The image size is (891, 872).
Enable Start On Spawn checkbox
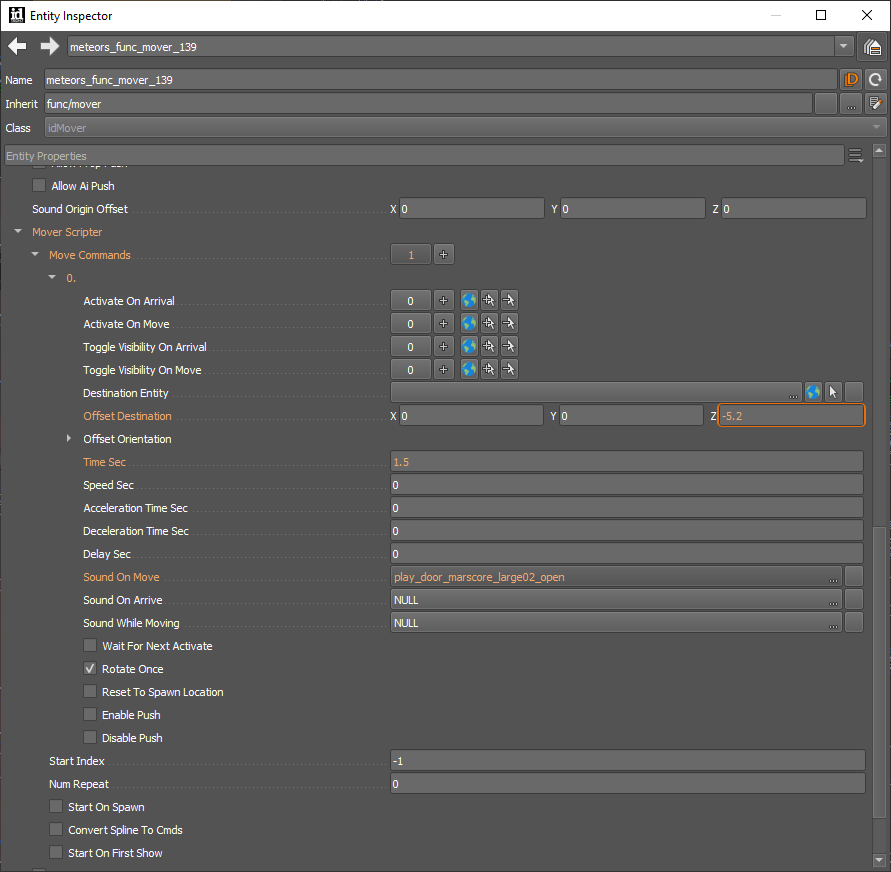point(56,807)
